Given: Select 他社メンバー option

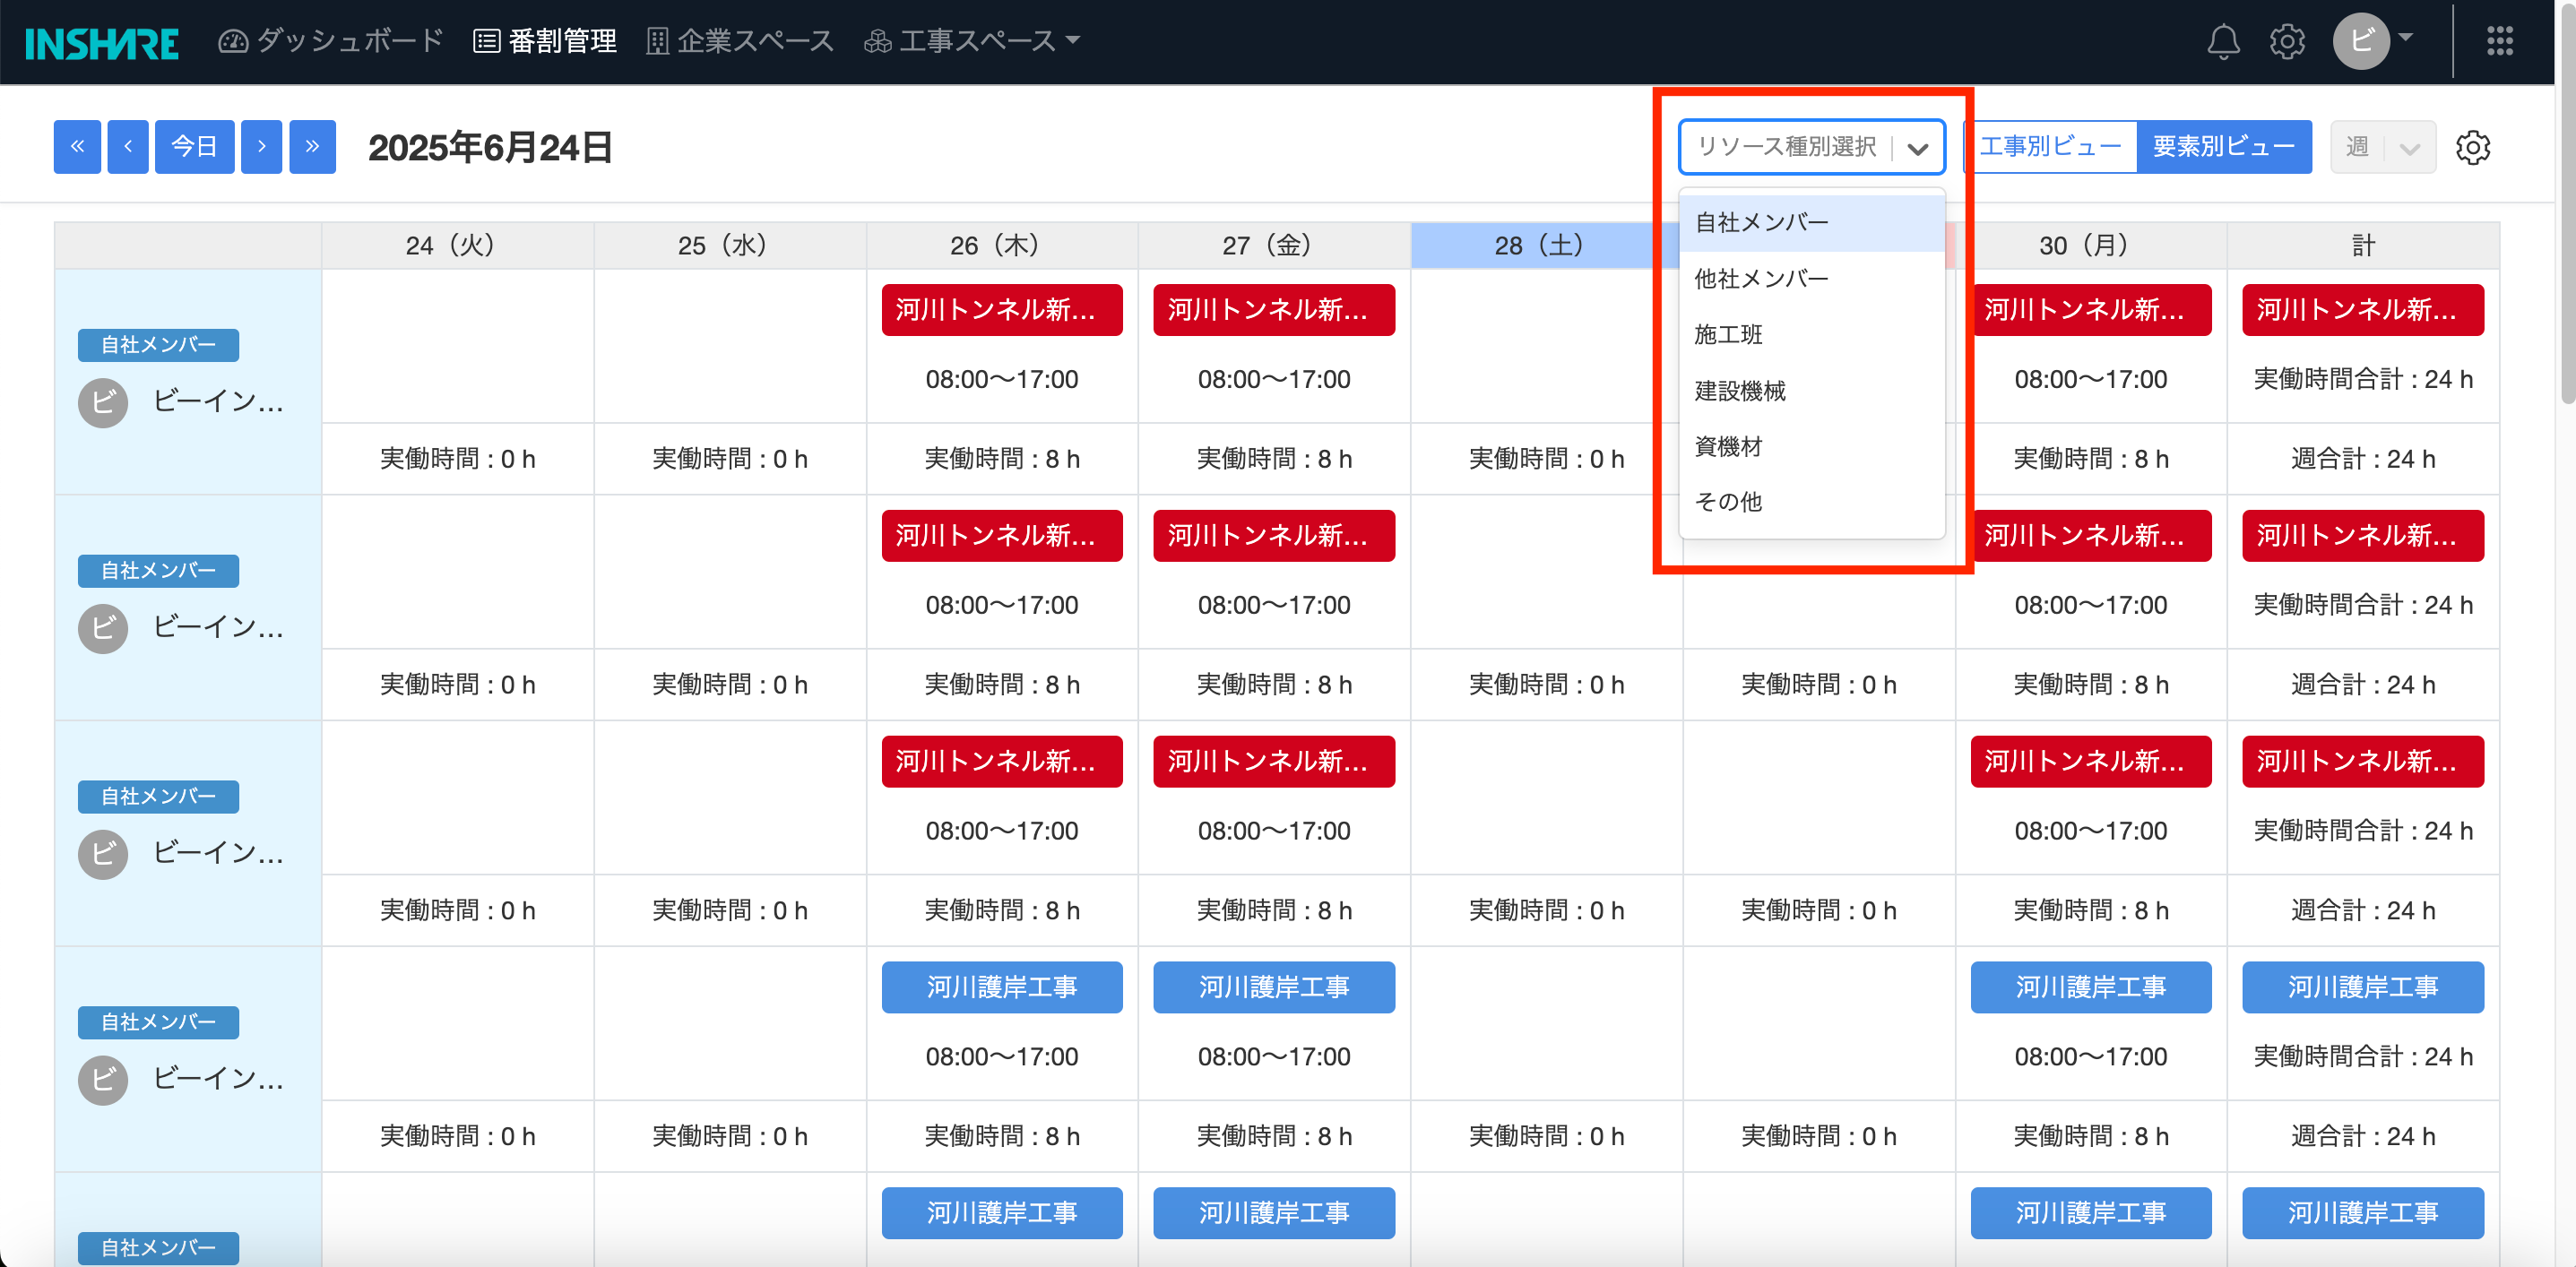Looking at the screenshot, I should pos(1812,279).
